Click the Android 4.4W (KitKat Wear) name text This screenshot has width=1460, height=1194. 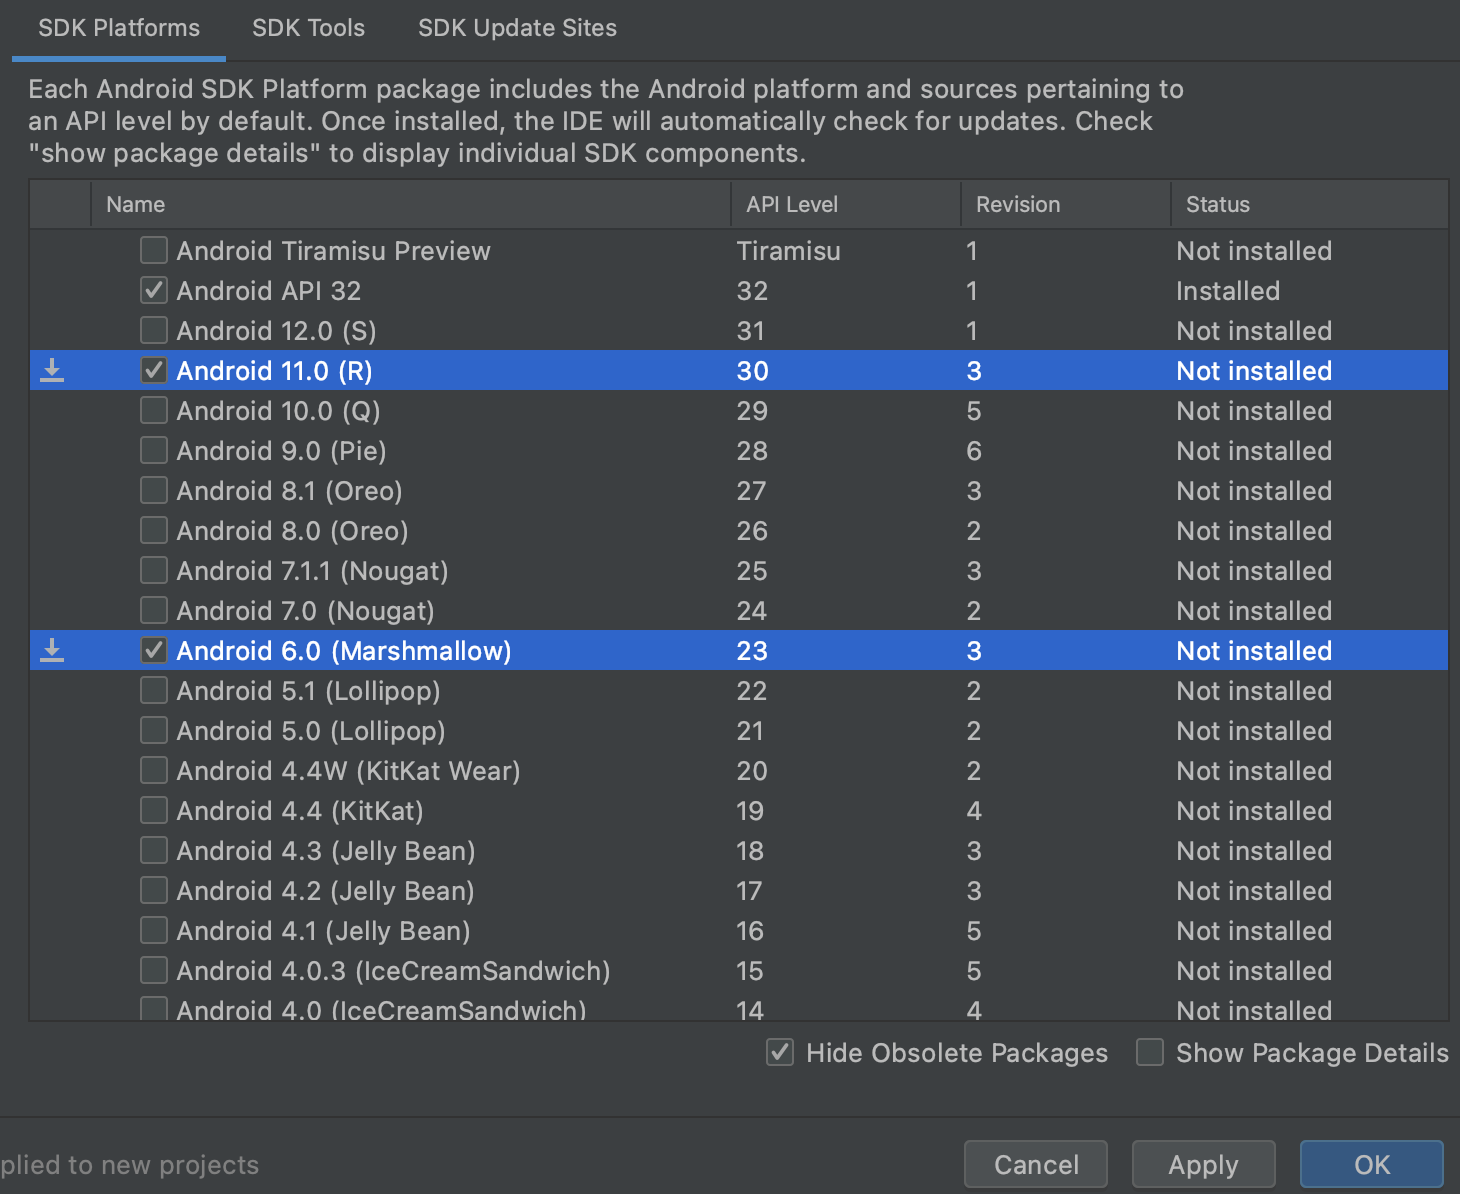click(x=348, y=771)
